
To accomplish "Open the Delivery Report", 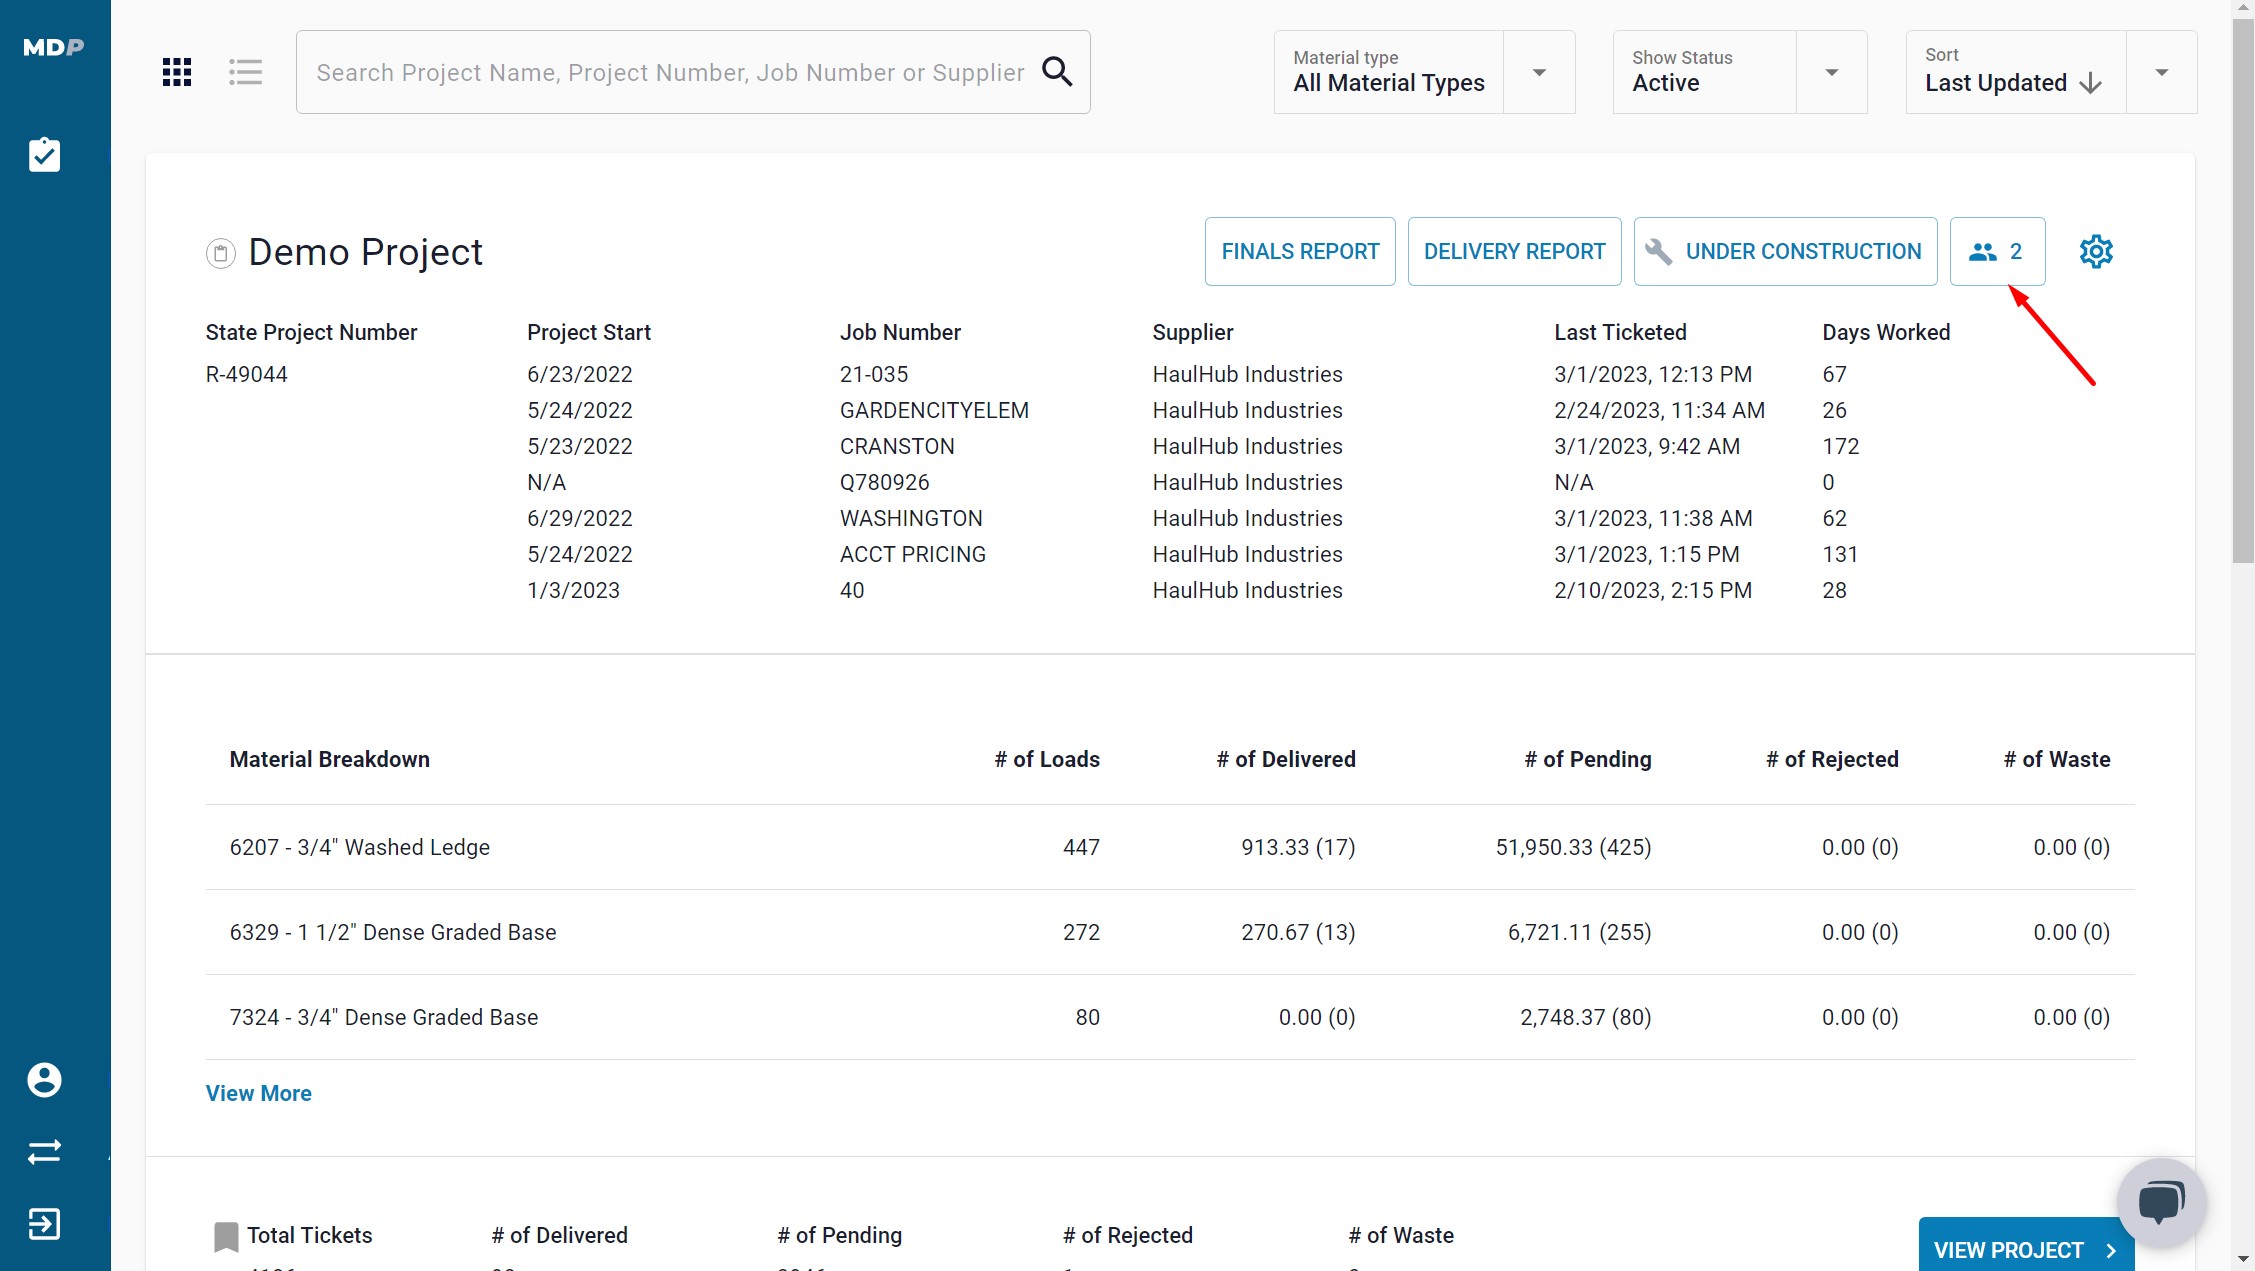I will 1514,251.
